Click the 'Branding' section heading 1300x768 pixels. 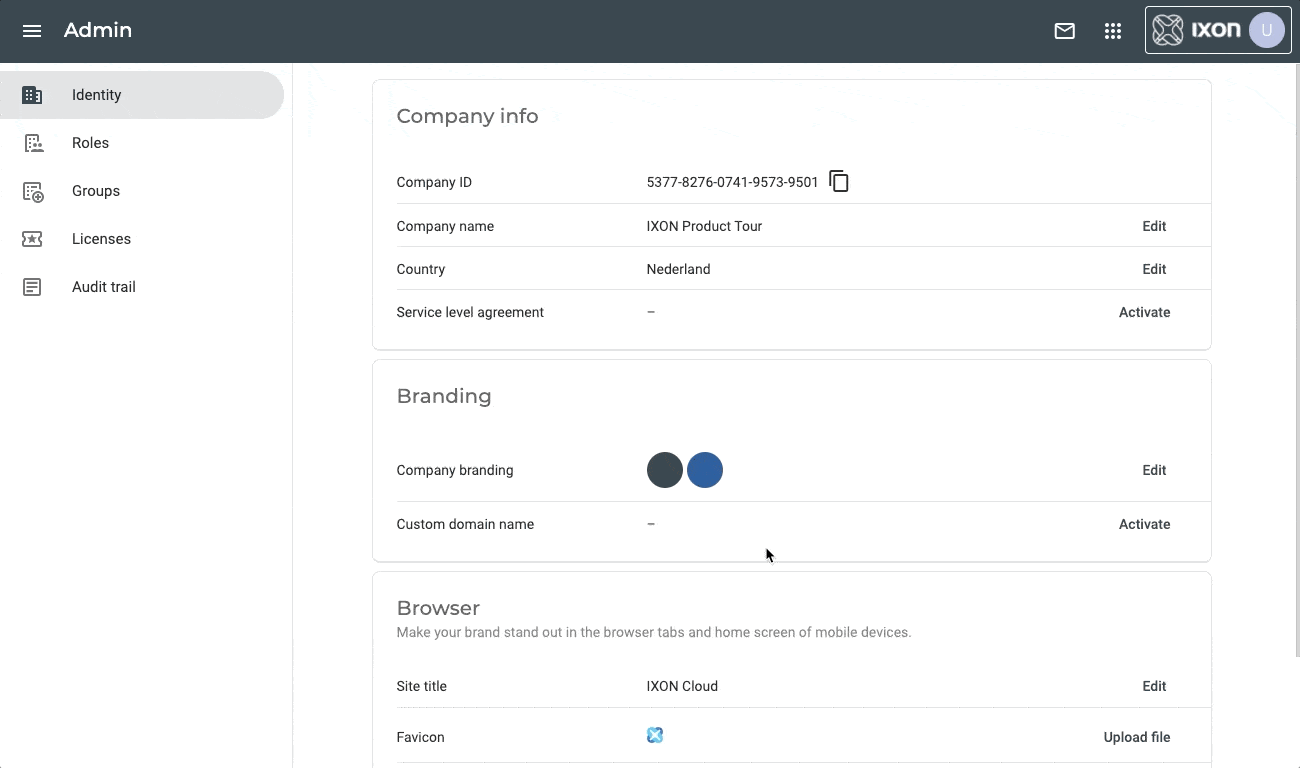tap(444, 396)
